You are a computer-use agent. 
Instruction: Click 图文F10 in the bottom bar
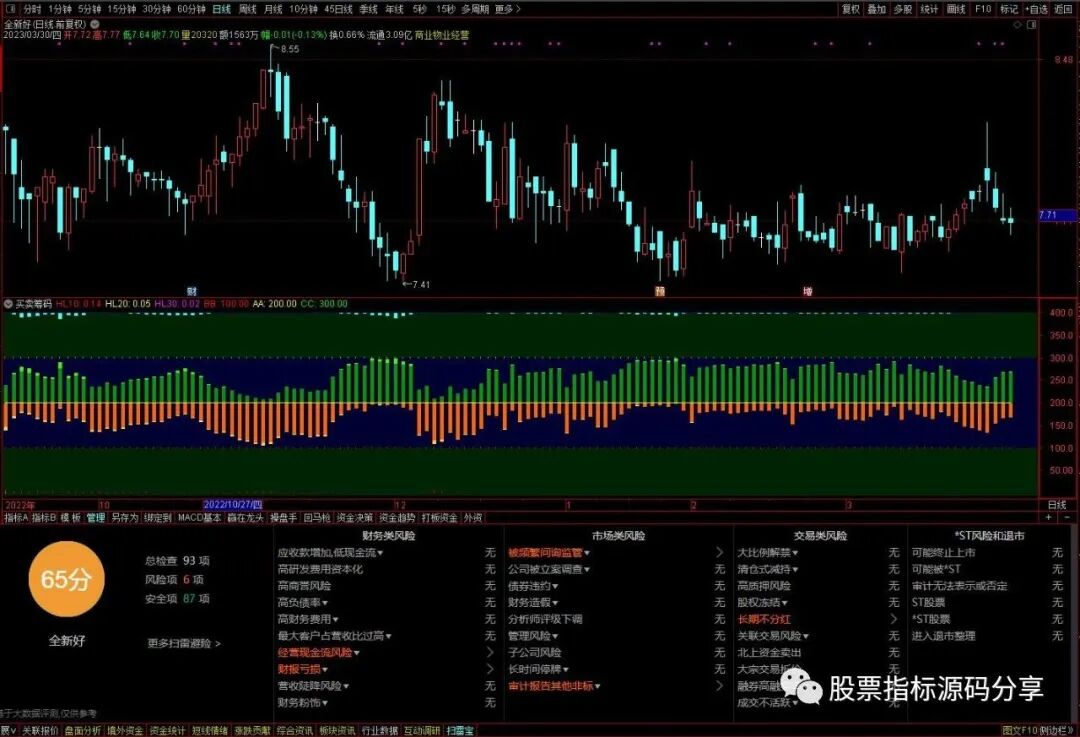[x=1020, y=731]
